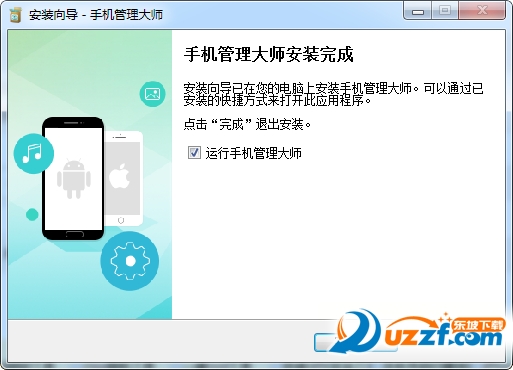Click the music note circle icon

pos(34,153)
